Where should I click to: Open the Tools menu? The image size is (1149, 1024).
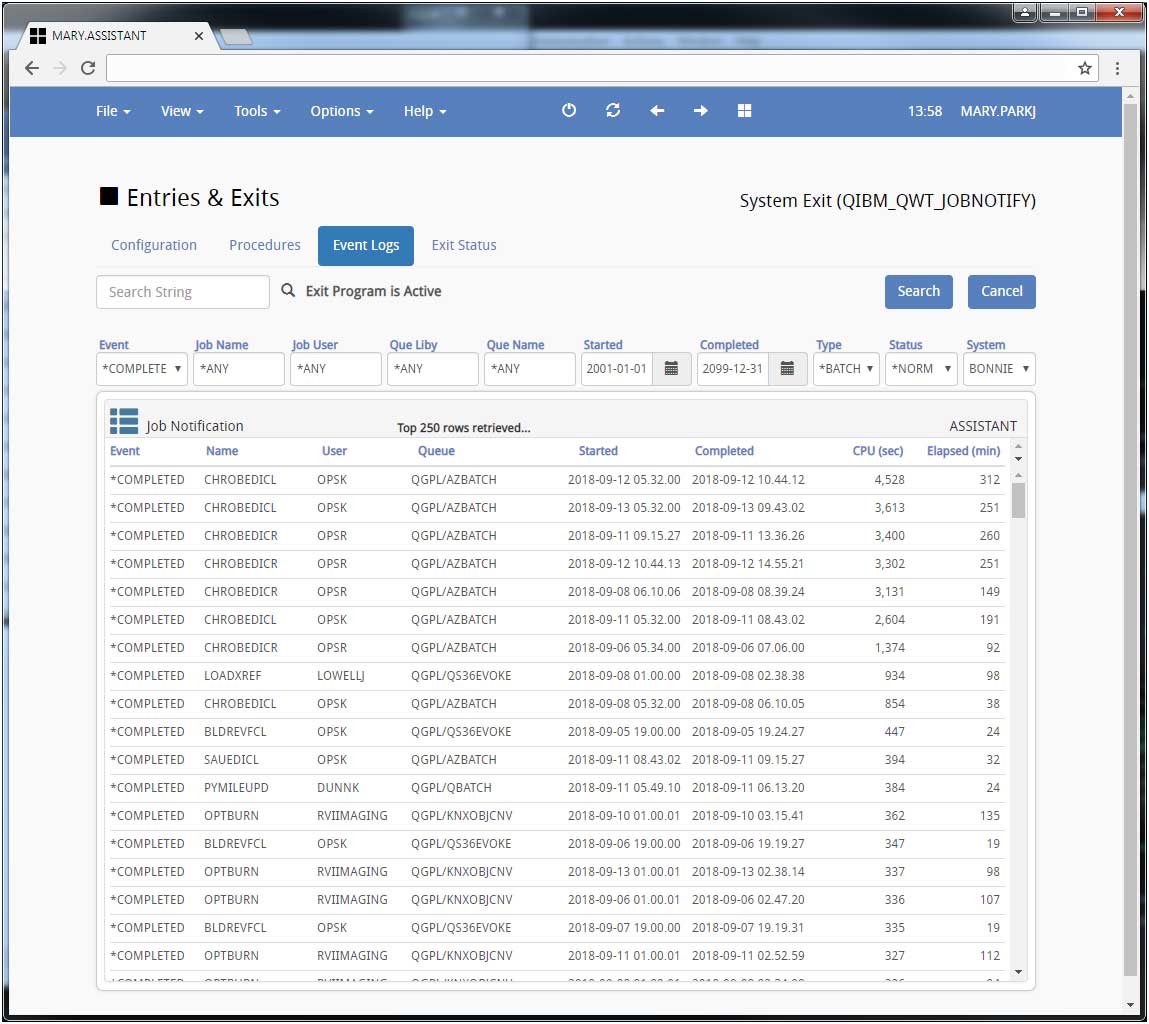[x=257, y=111]
